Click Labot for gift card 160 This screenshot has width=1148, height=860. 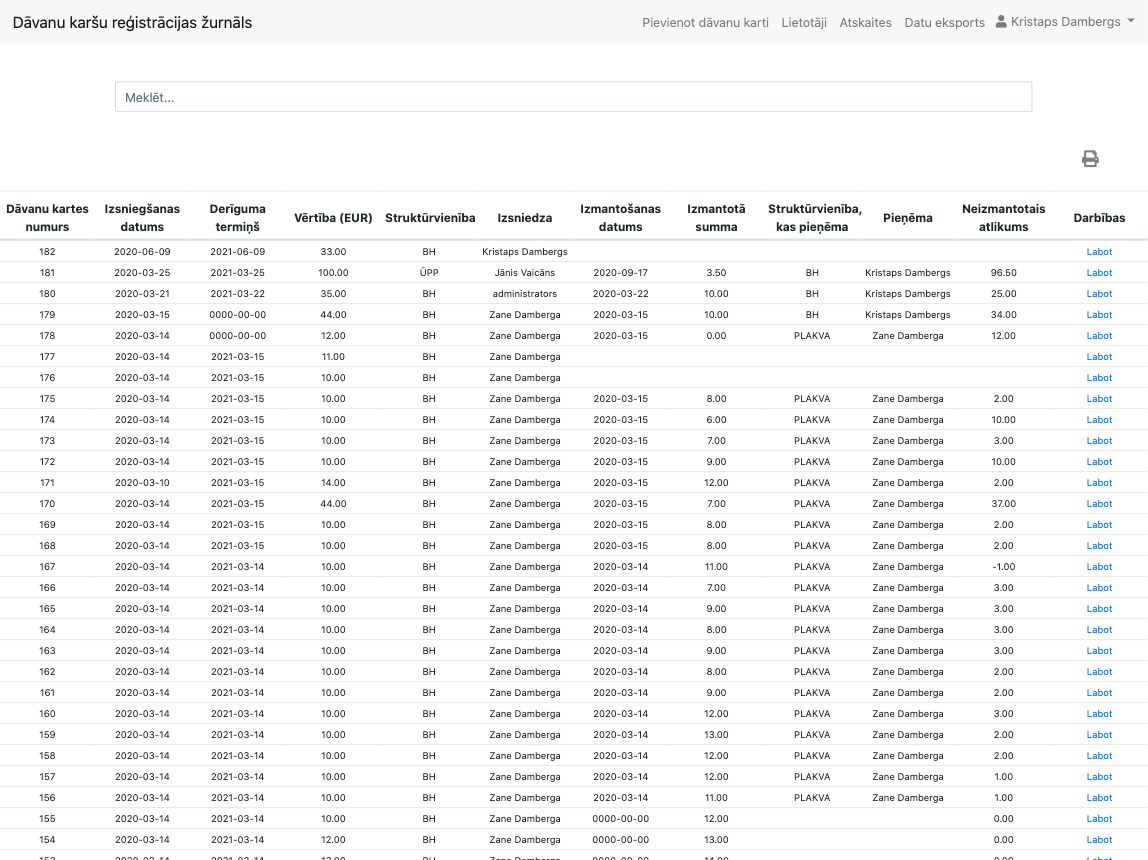click(1099, 714)
